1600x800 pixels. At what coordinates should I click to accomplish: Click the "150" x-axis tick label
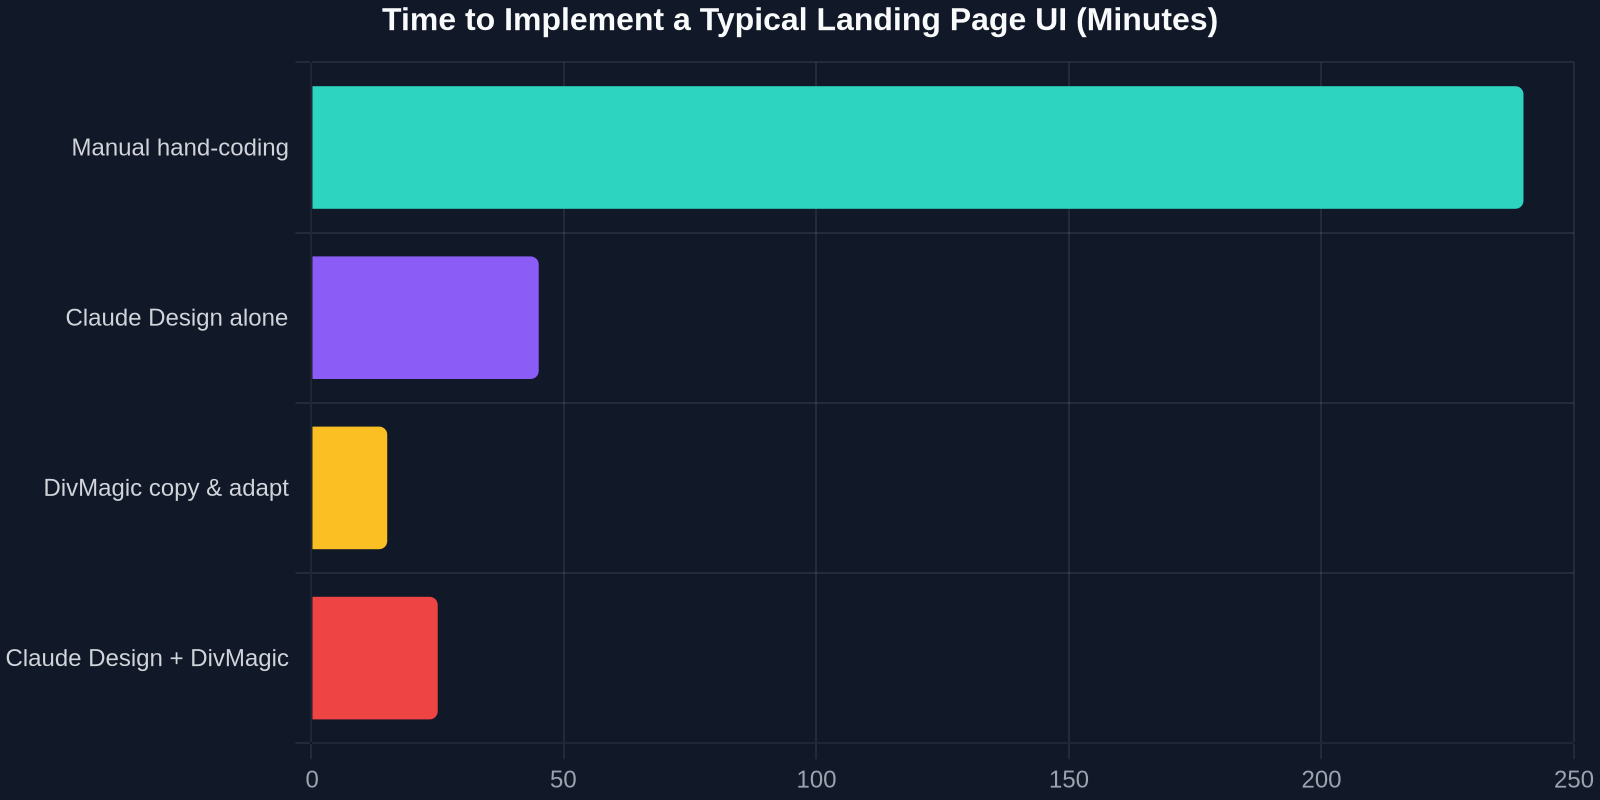(x=1069, y=780)
